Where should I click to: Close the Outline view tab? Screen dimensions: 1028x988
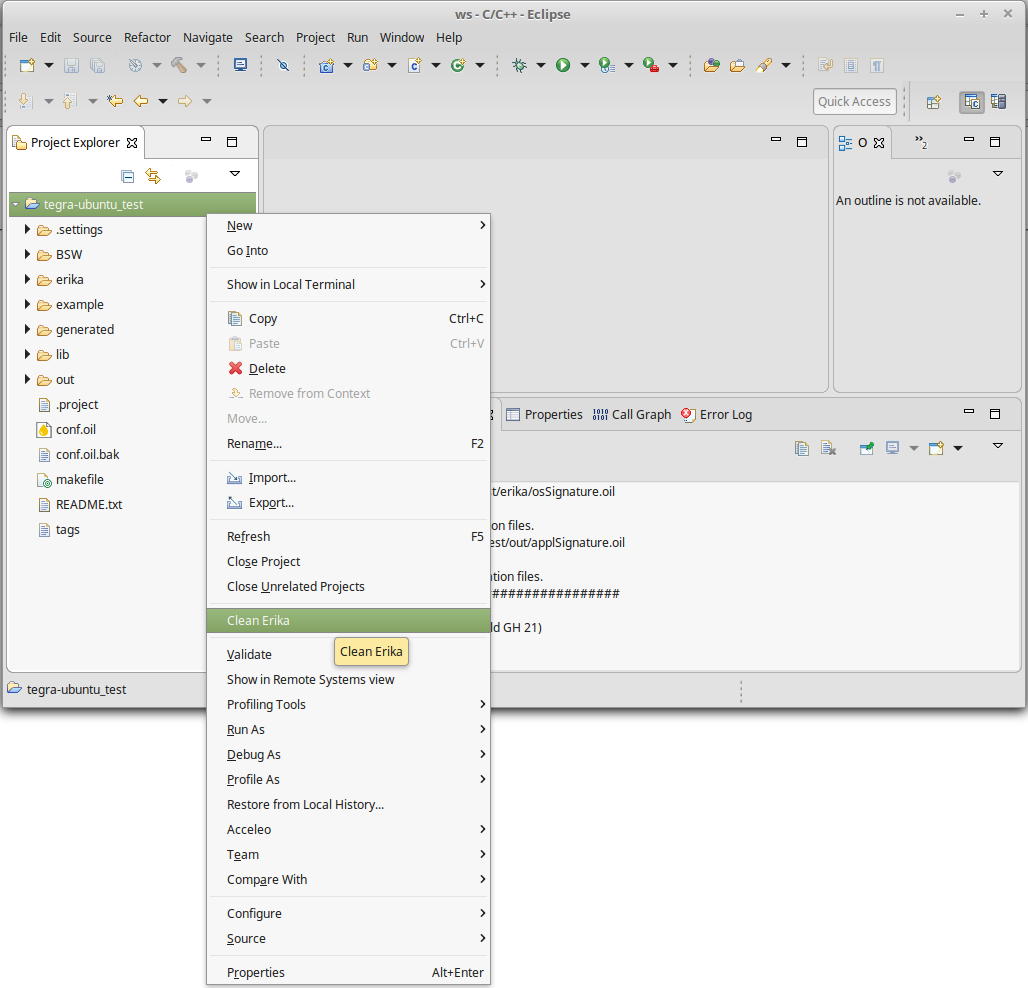click(x=879, y=143)
